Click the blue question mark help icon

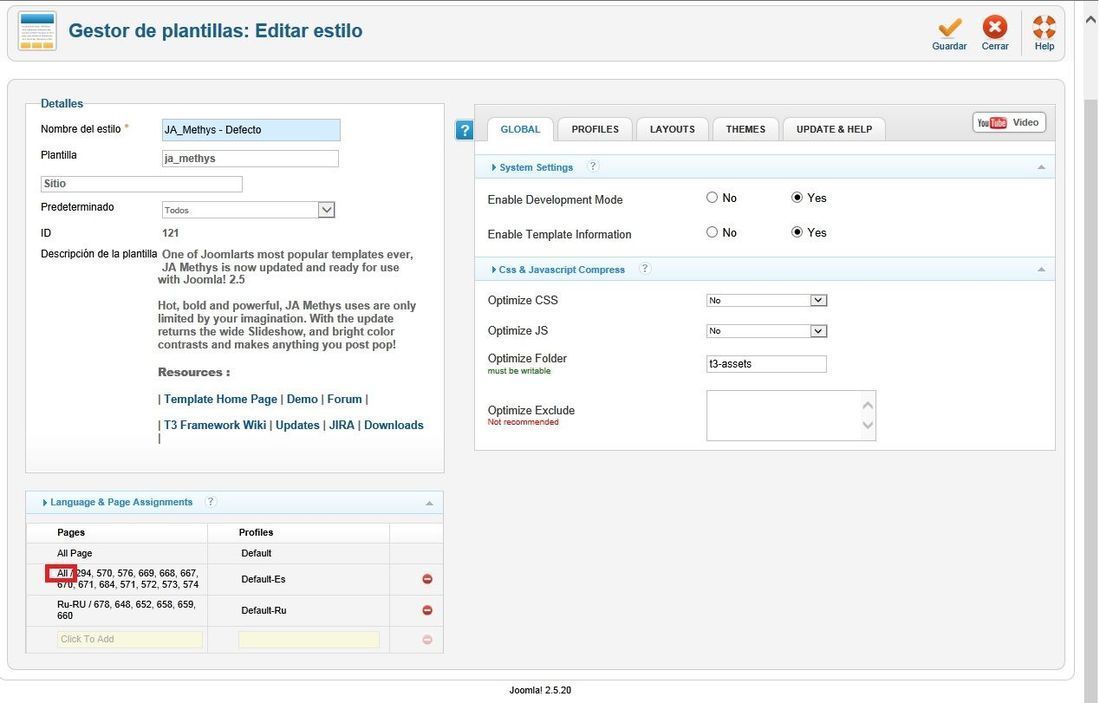(x=464, y=130)
